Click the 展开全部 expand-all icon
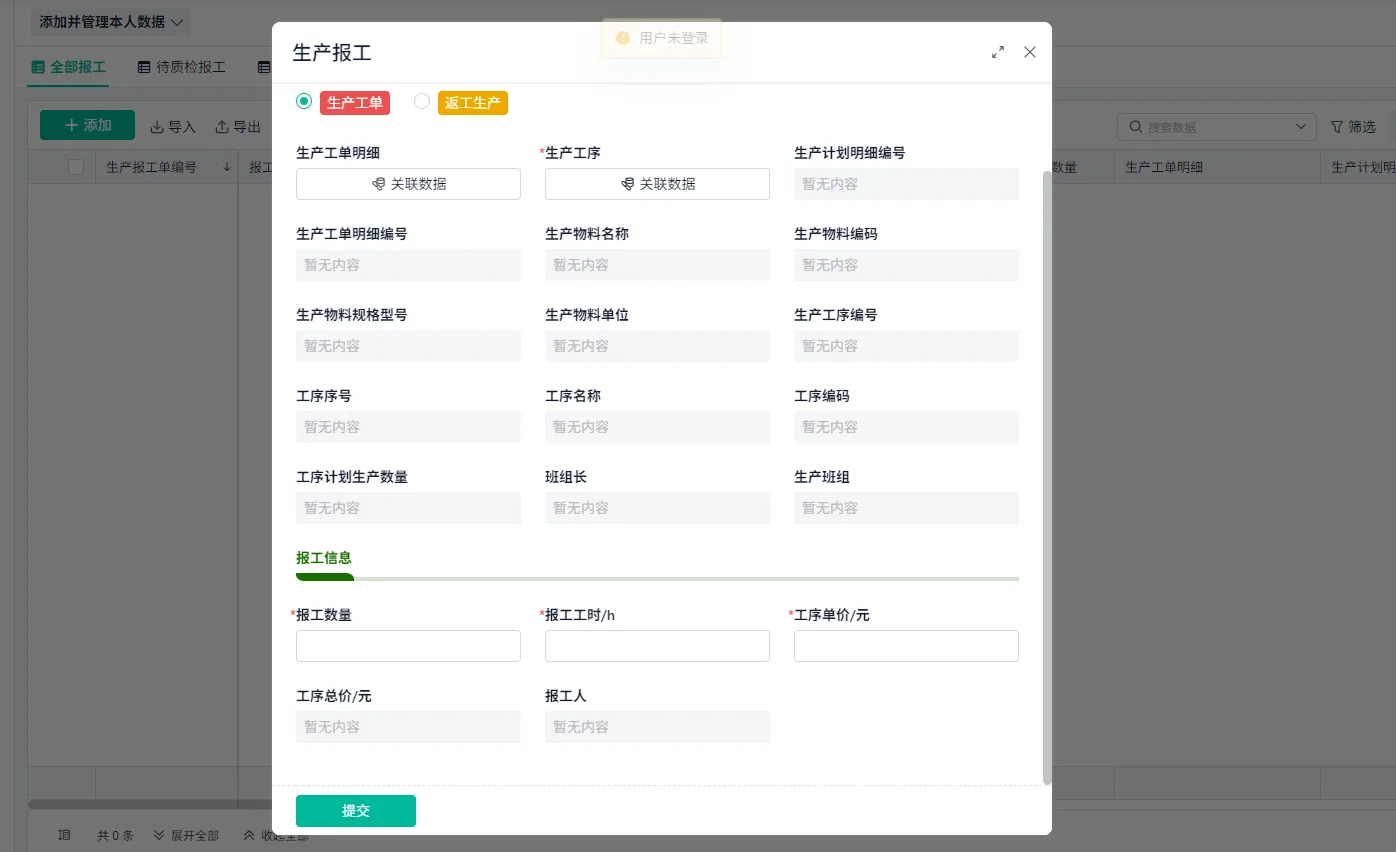 [159, 835]
